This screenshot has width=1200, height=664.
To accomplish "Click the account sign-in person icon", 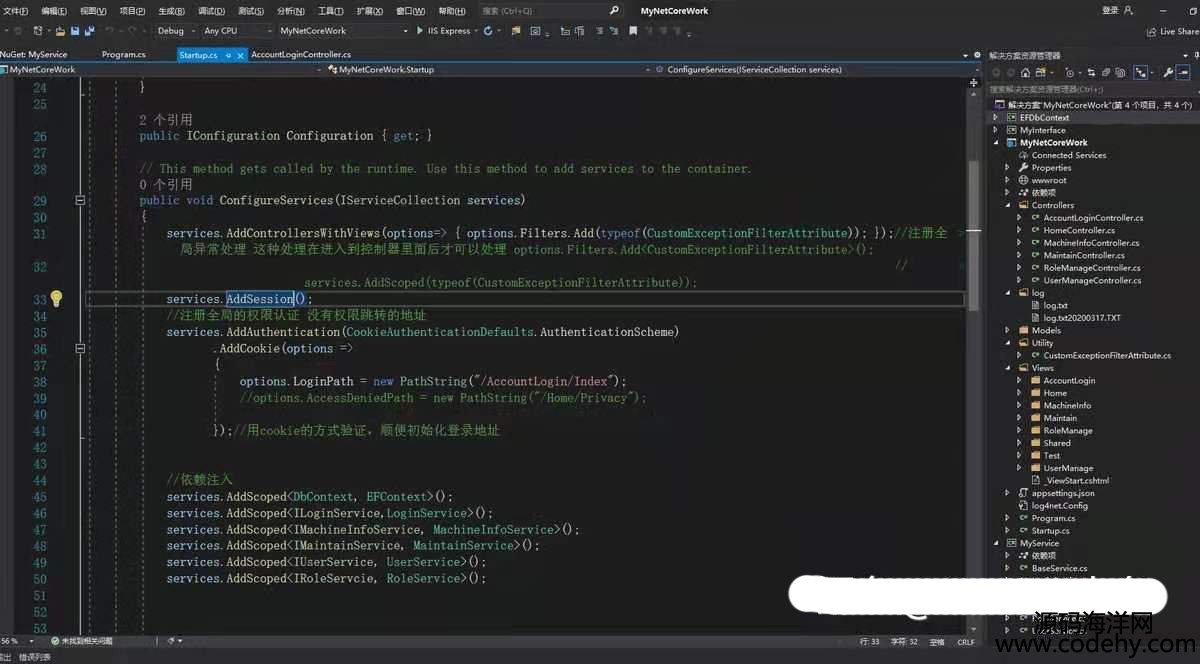I will tap(1130, 10).
